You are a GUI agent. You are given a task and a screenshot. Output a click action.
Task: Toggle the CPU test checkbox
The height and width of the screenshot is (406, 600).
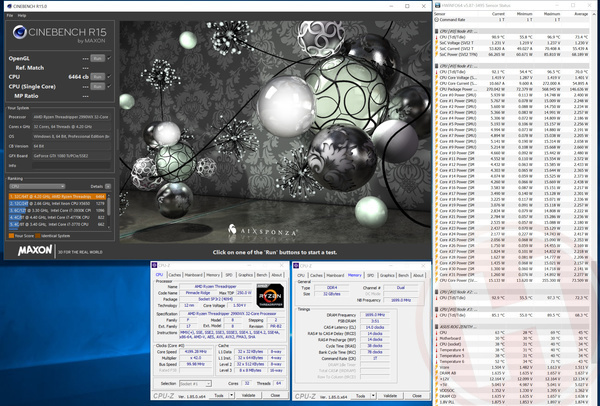click(x=109, y=77)
